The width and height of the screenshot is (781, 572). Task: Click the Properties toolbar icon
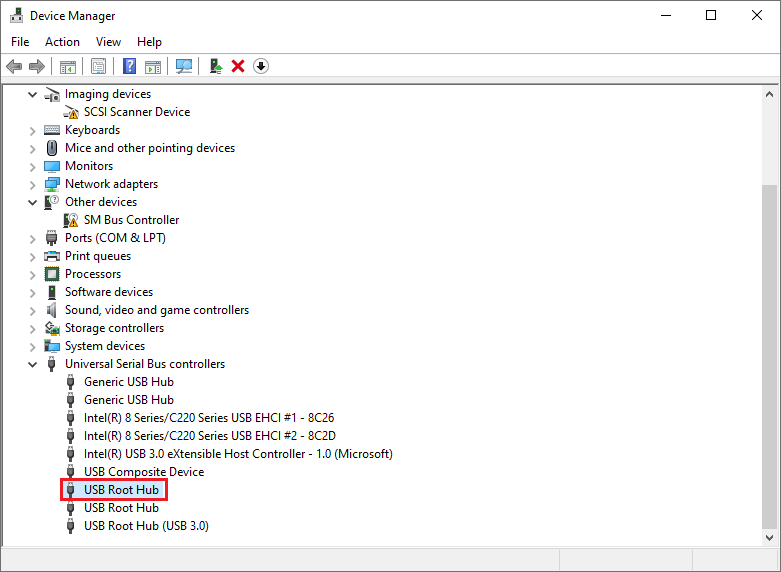click(x=99, y=66)
